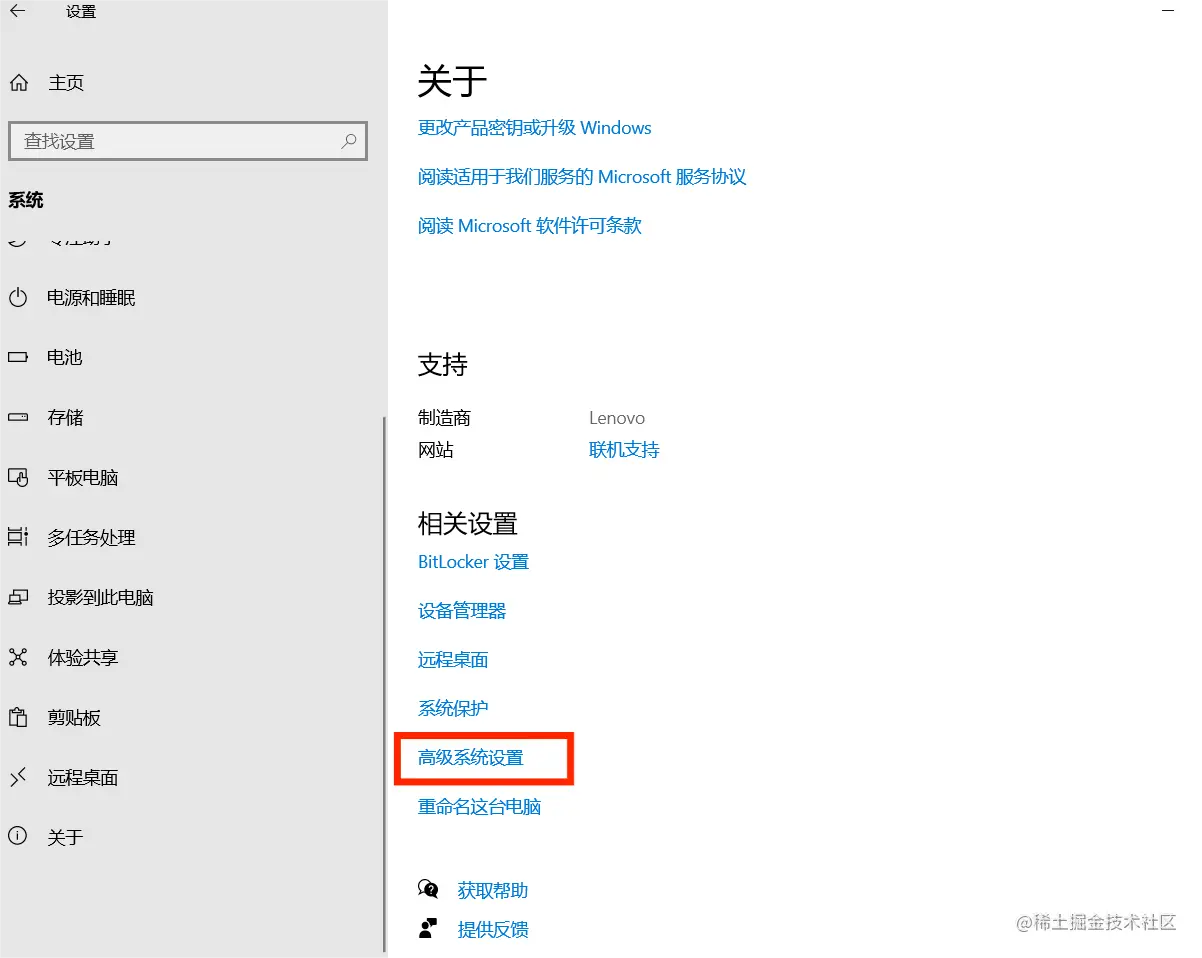Click 重命名这台电脑

click(480, 807)
